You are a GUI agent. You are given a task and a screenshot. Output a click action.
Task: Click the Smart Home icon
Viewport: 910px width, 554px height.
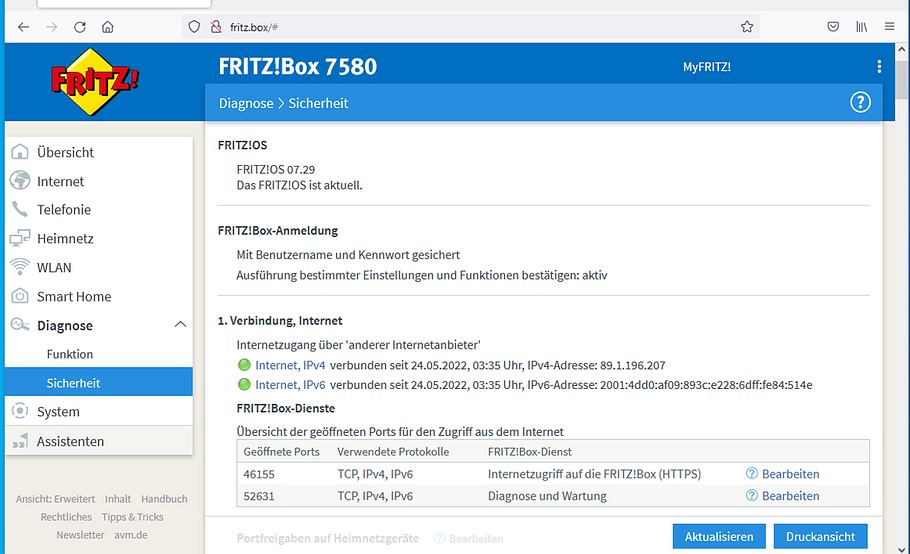click(20, 296)
